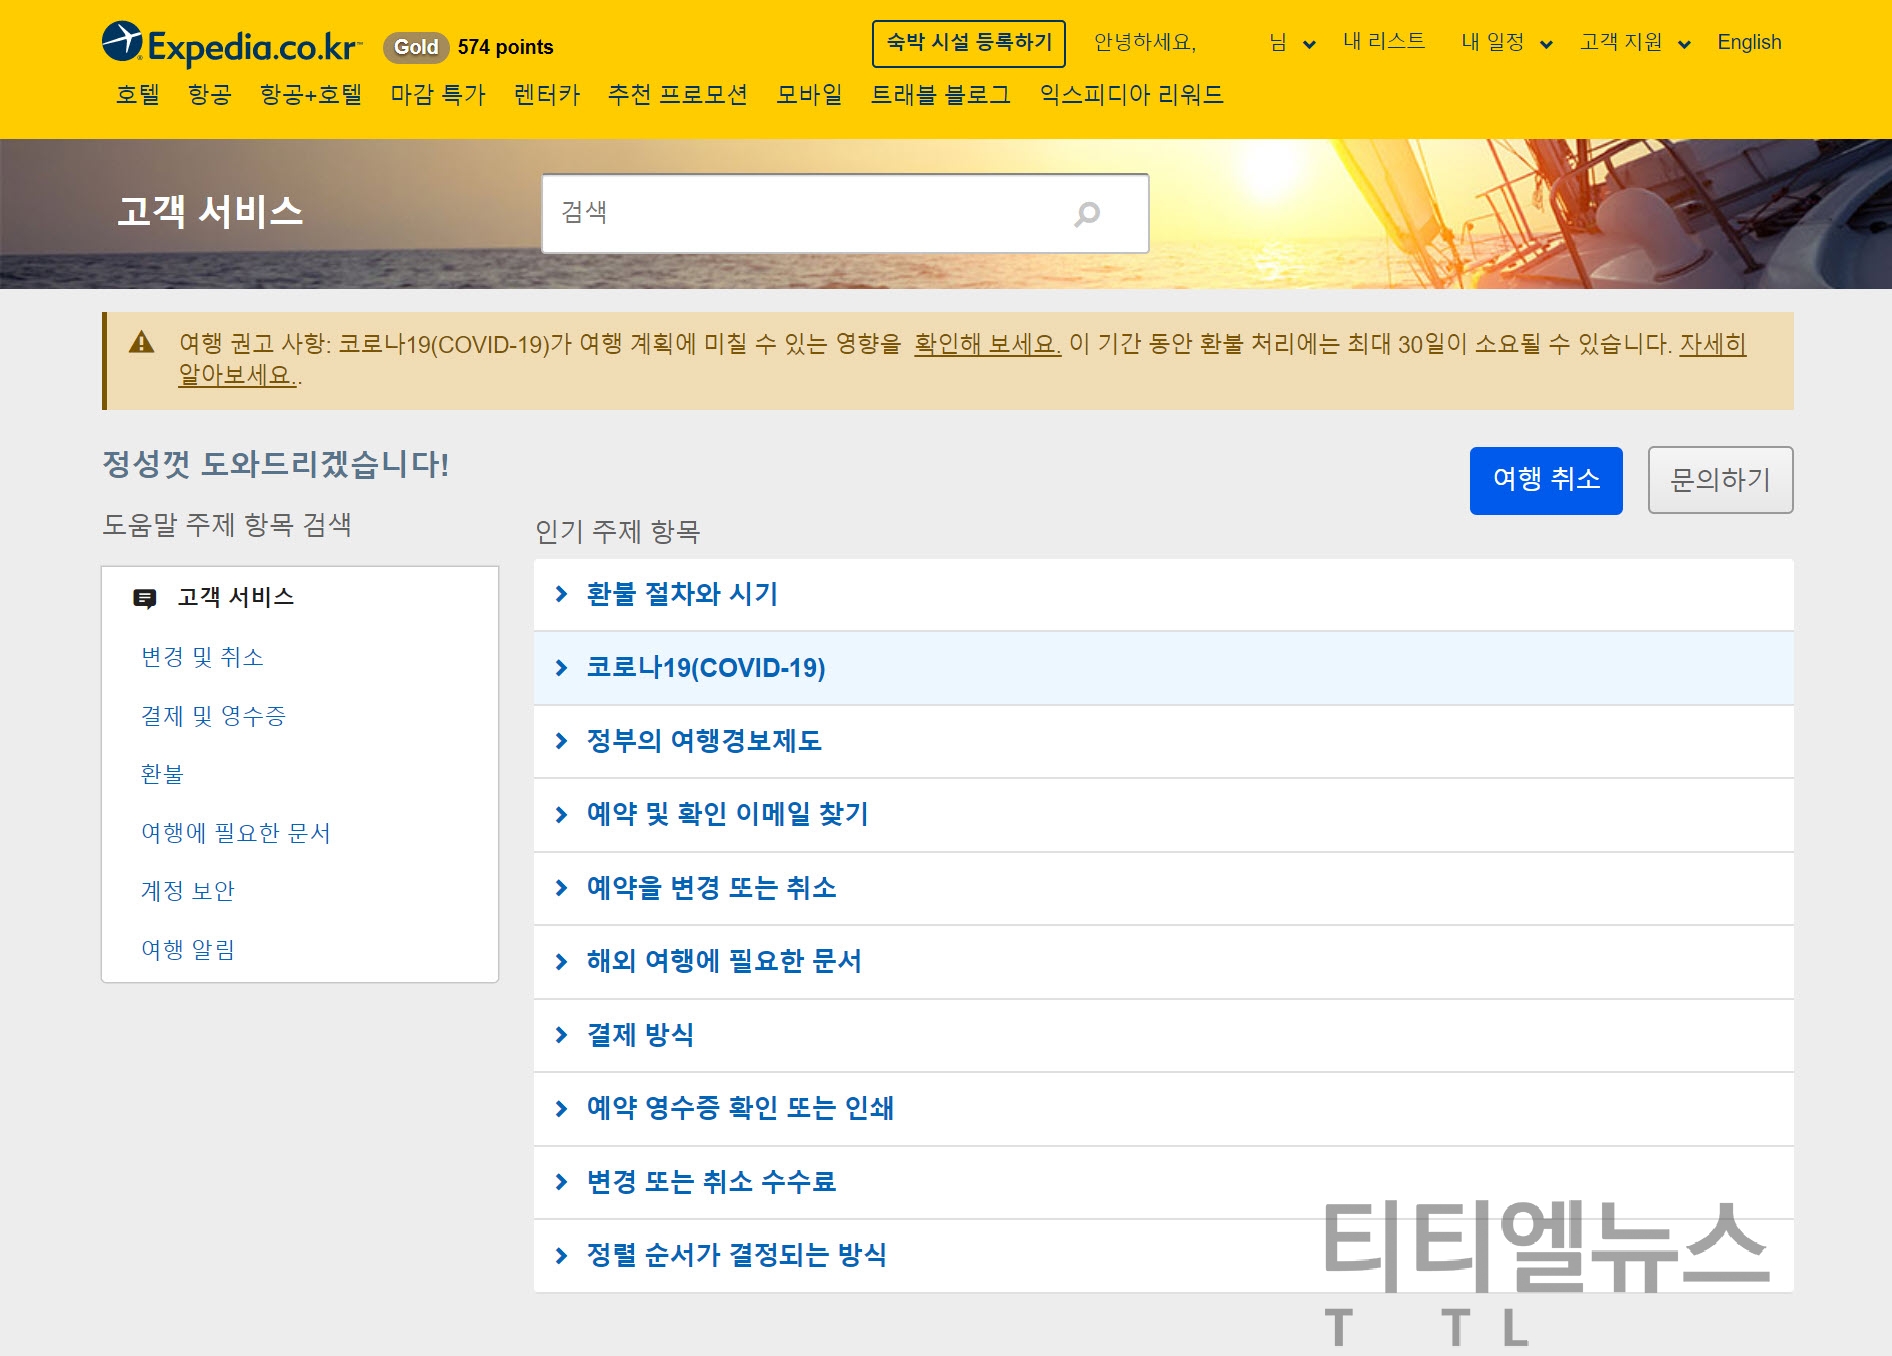Expand 변경 또는 취소 수수료 topic
This screenshot has height=1356, width=1892.
(1163, 1182)
